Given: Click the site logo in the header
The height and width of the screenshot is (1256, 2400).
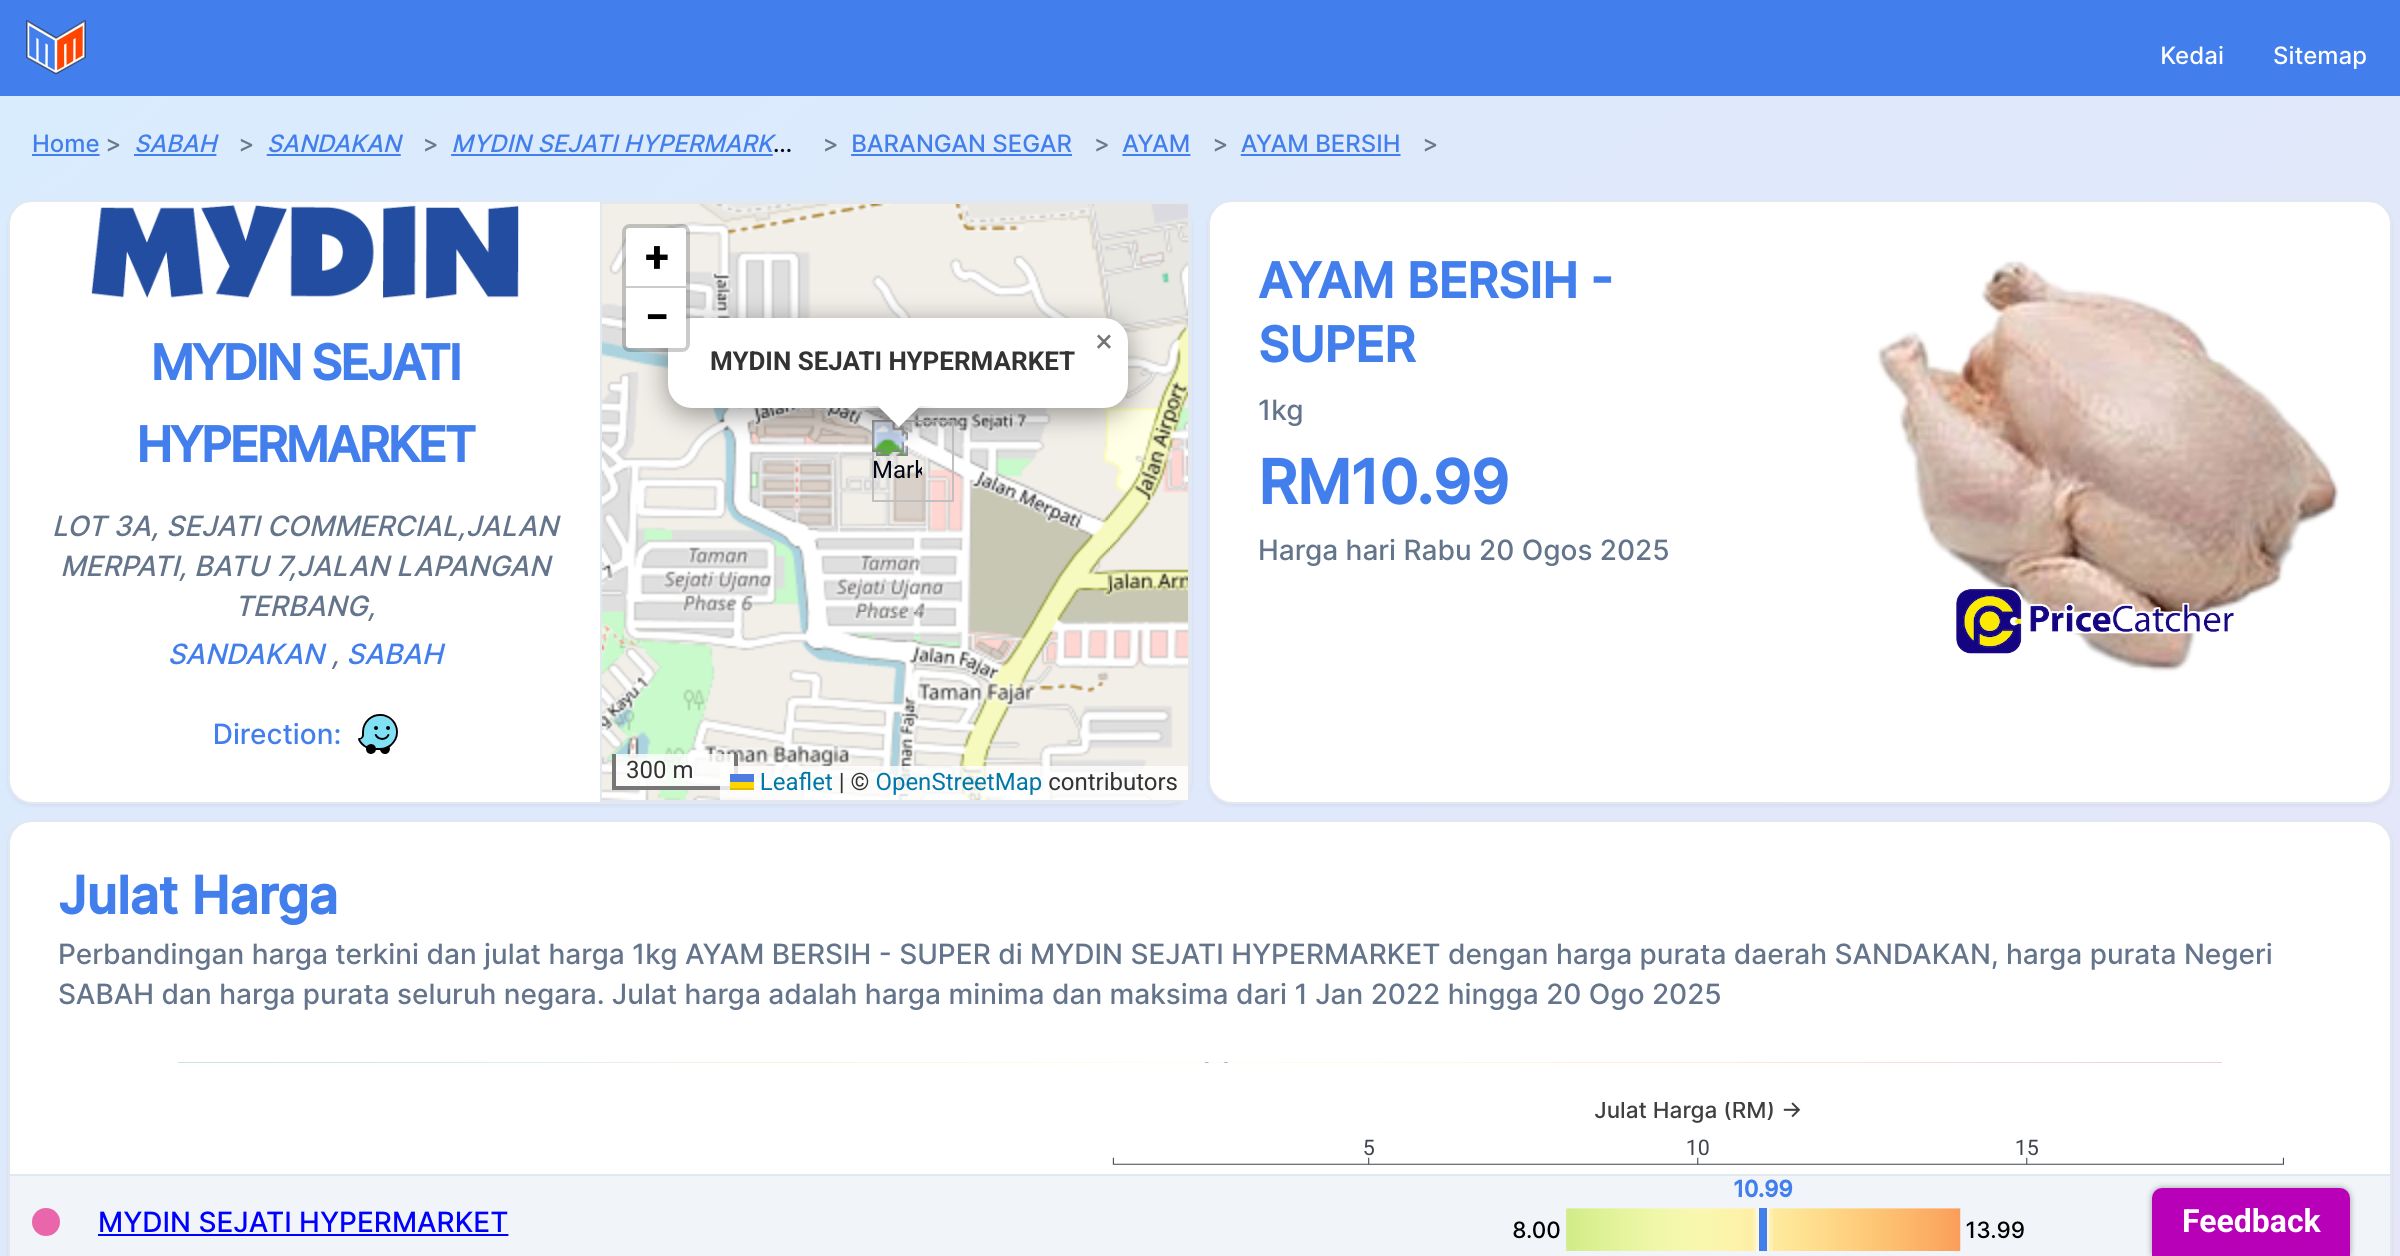Looking at the screenshot, I should pyautogui.click(x=56, y=47).
